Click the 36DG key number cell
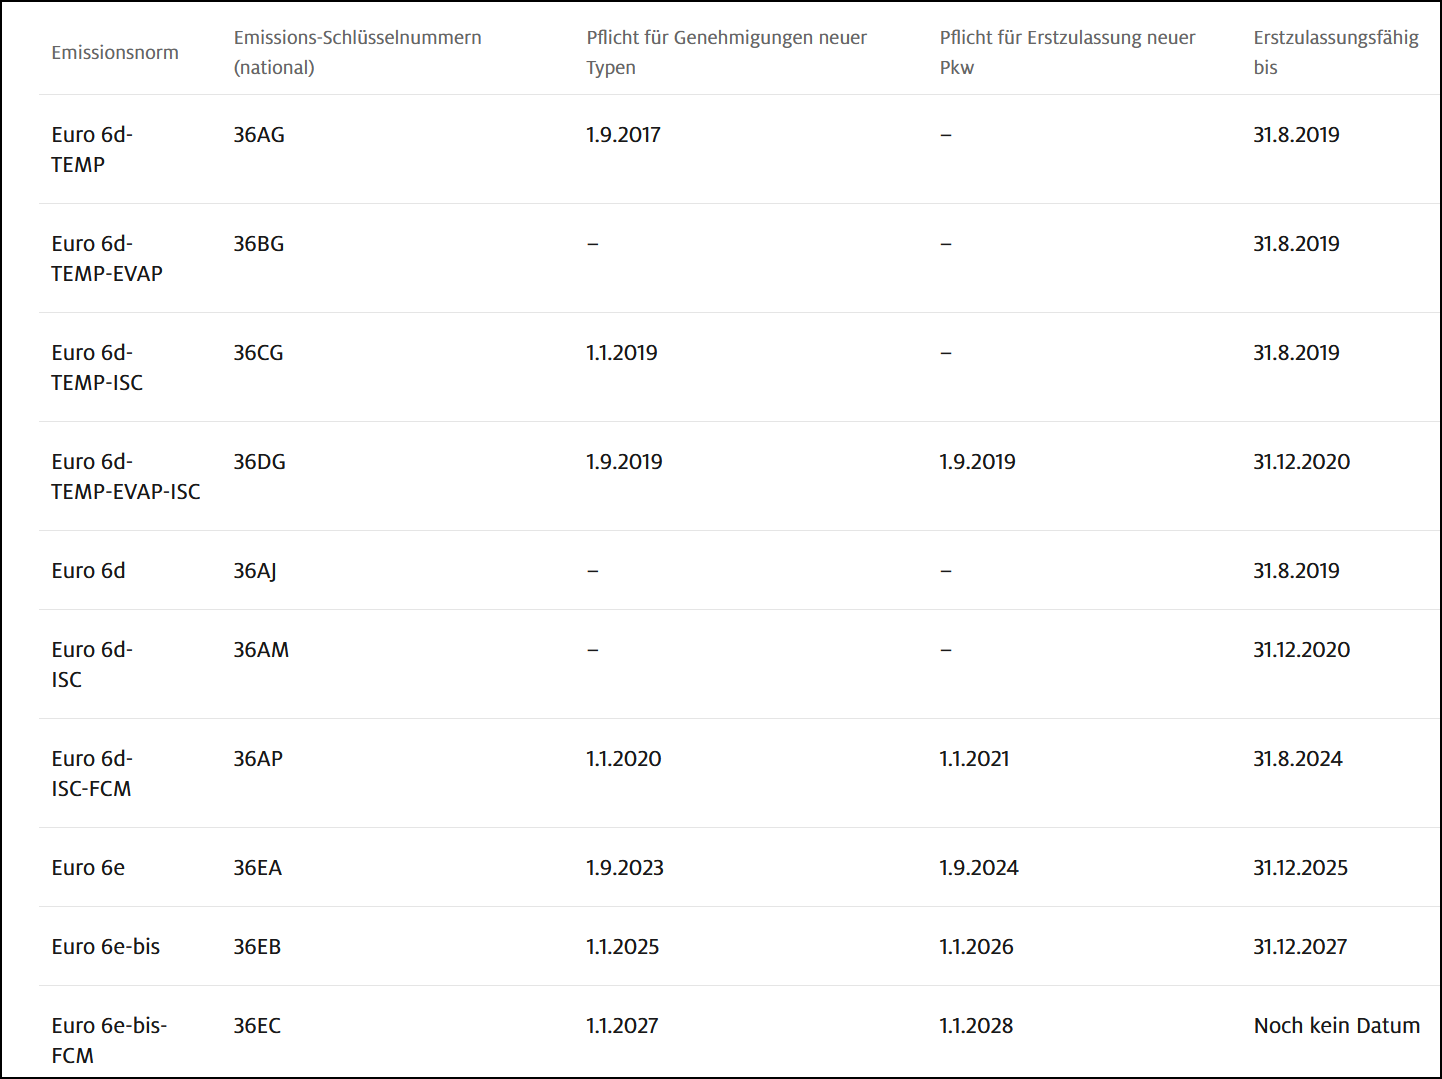The image size is (1442, 1079). pyautogui.click(x=259, y=462)
